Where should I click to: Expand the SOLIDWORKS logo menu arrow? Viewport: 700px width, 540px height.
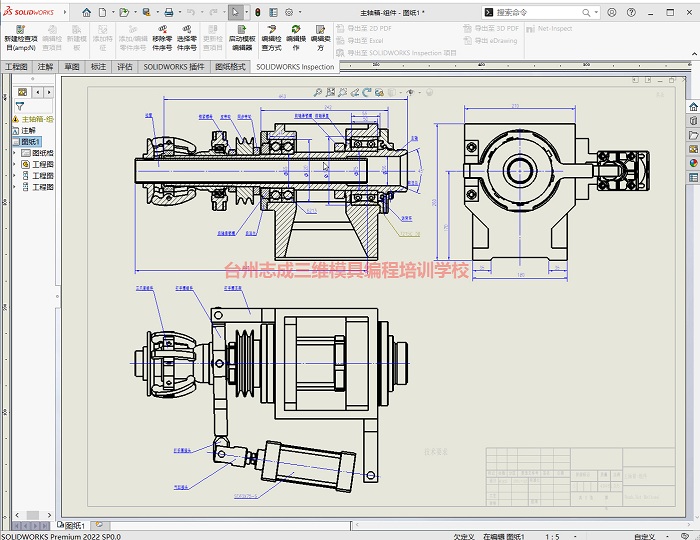click(65, 12)
